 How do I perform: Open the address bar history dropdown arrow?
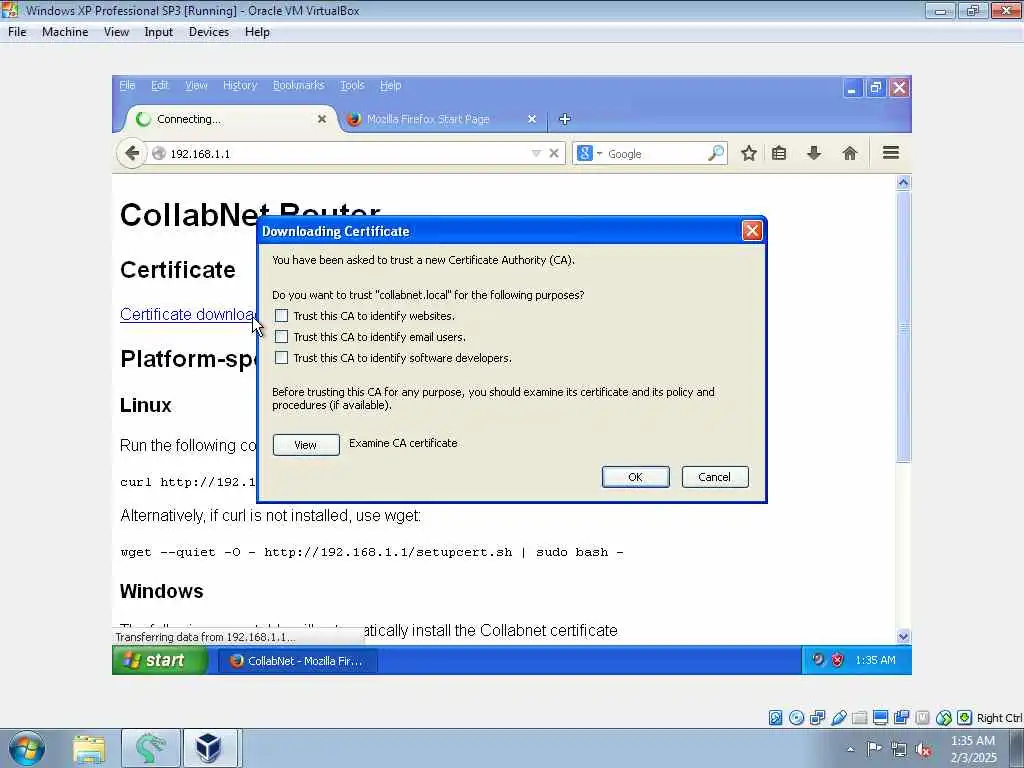coord(536,153)
